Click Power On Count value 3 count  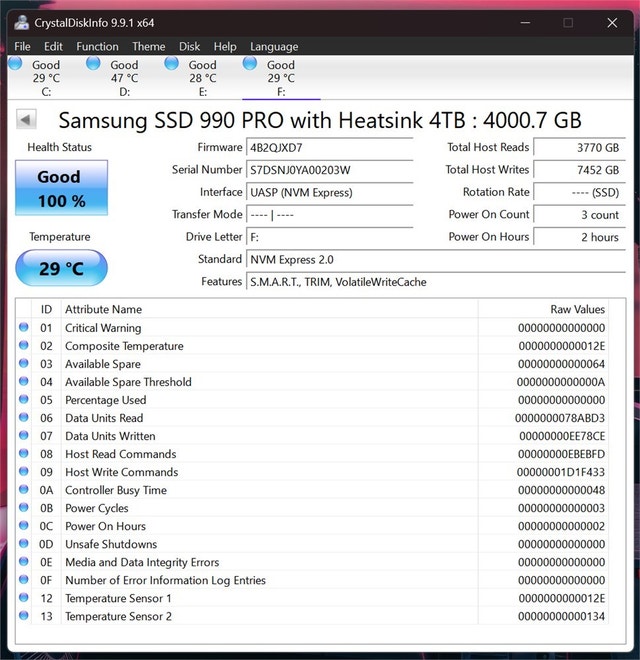tap(579, 214)
